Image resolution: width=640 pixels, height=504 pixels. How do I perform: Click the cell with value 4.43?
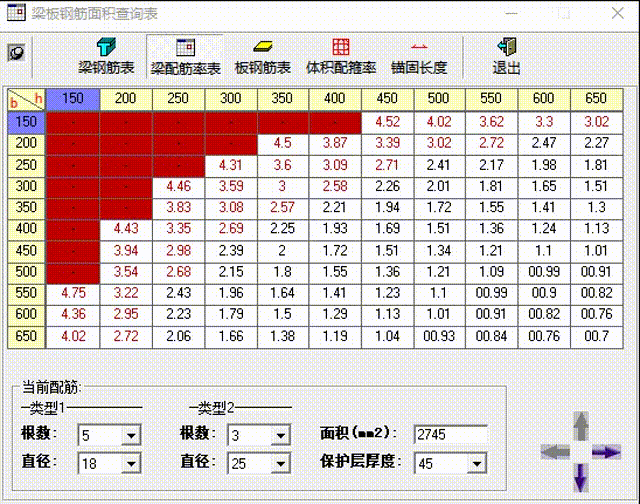click(x=126, y=229)
